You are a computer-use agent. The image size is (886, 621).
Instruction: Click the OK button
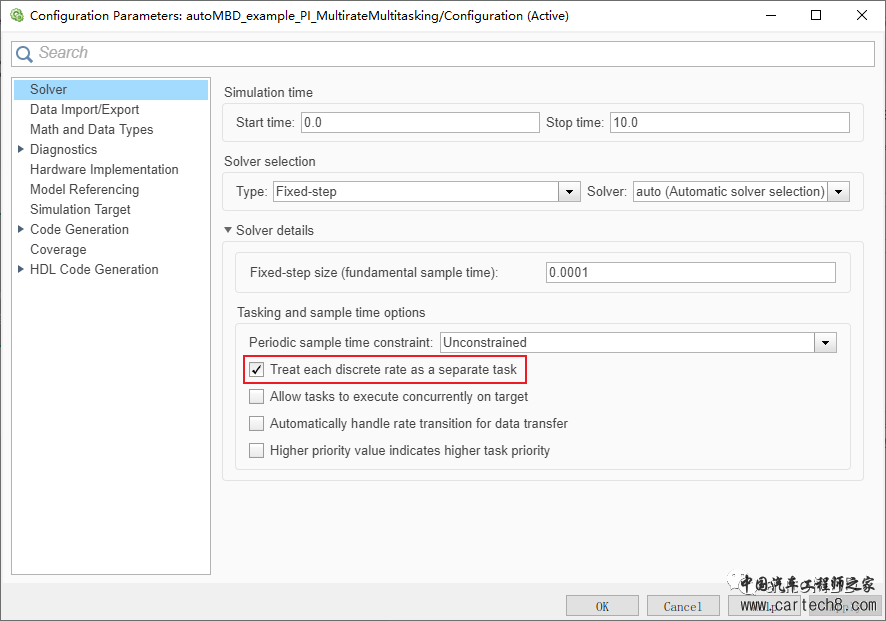point(602,606)
